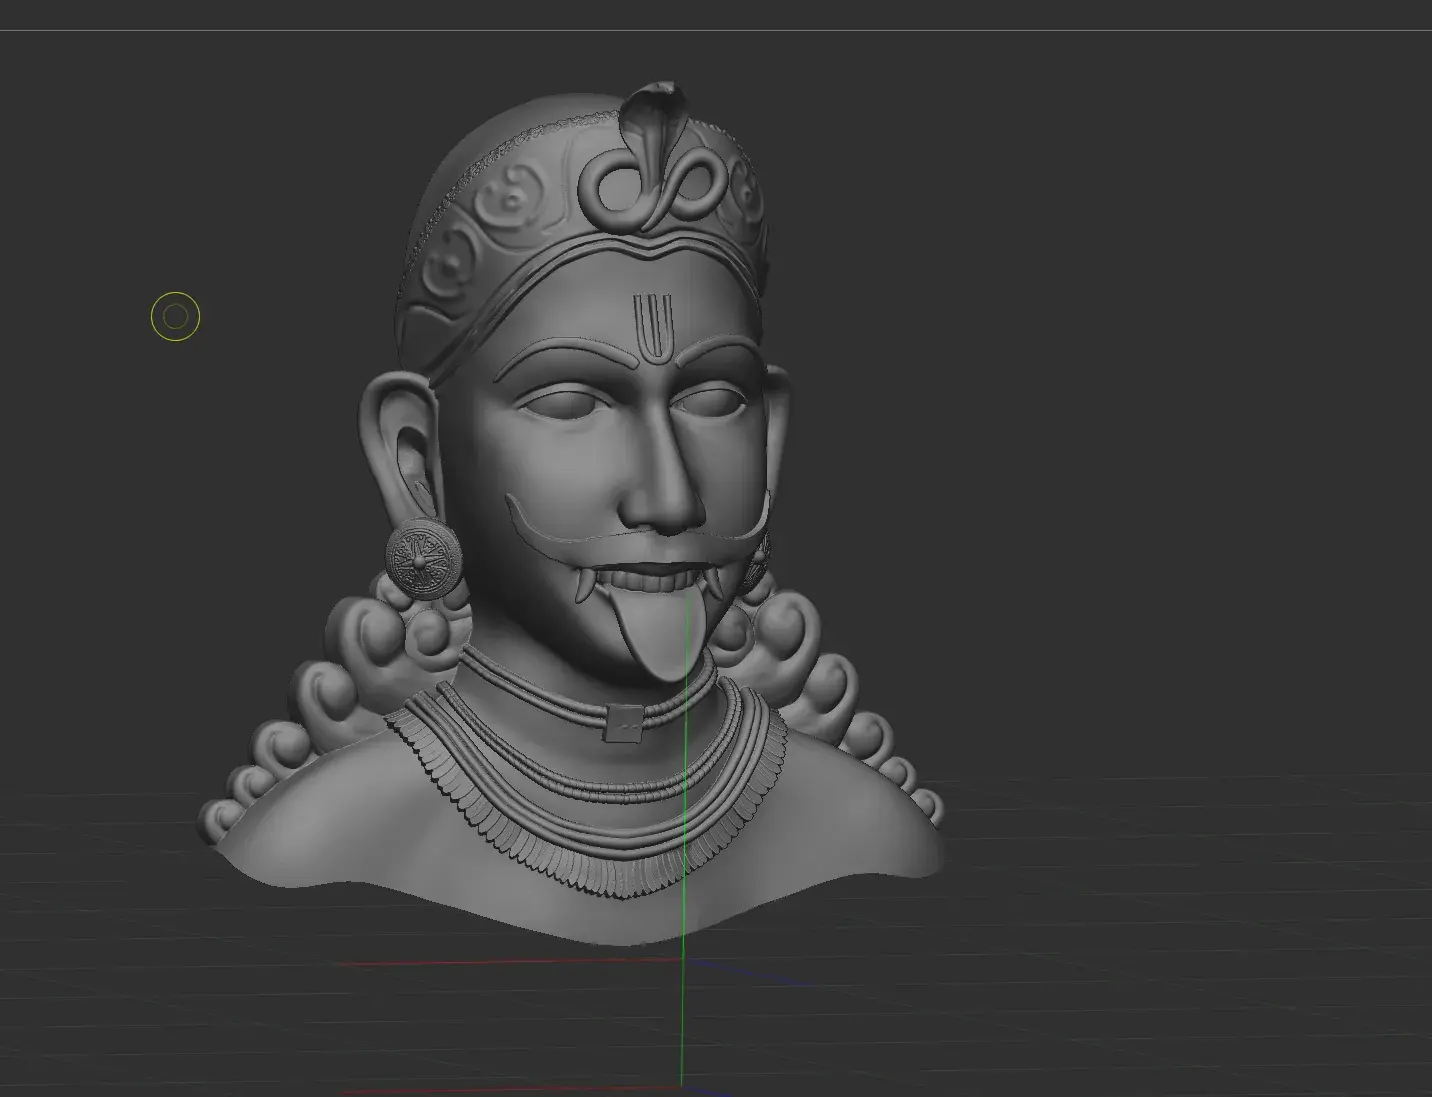Click the fully visible ear of the sculpt

click(396, 440)
